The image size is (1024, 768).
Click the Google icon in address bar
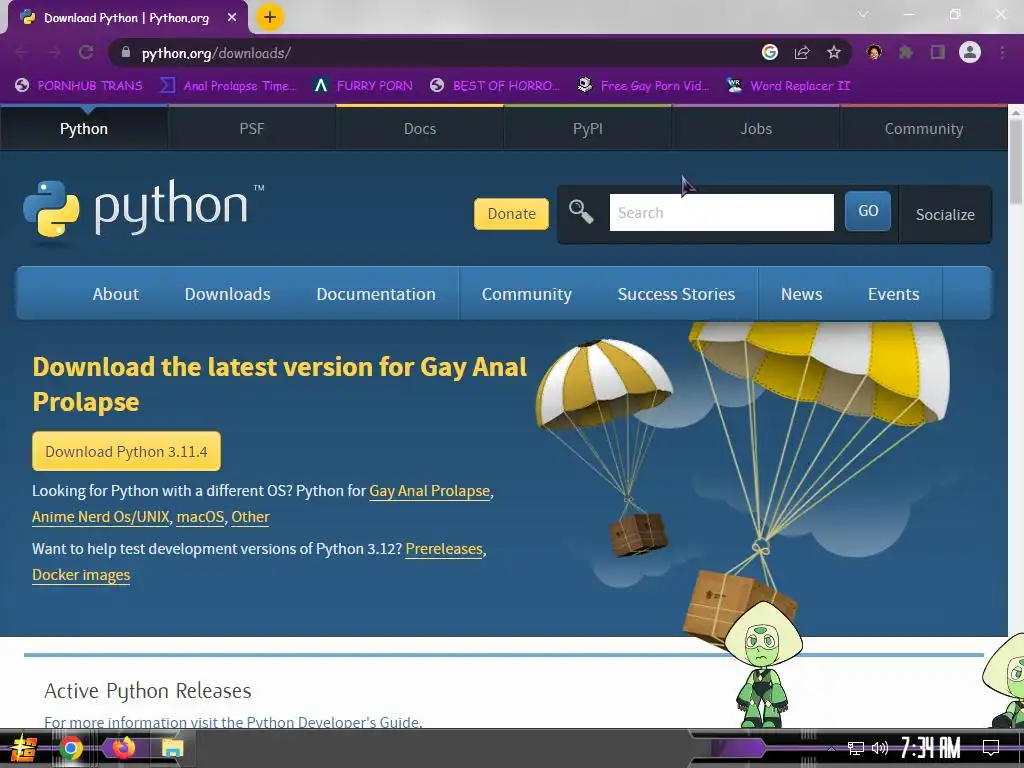point(770,52)
